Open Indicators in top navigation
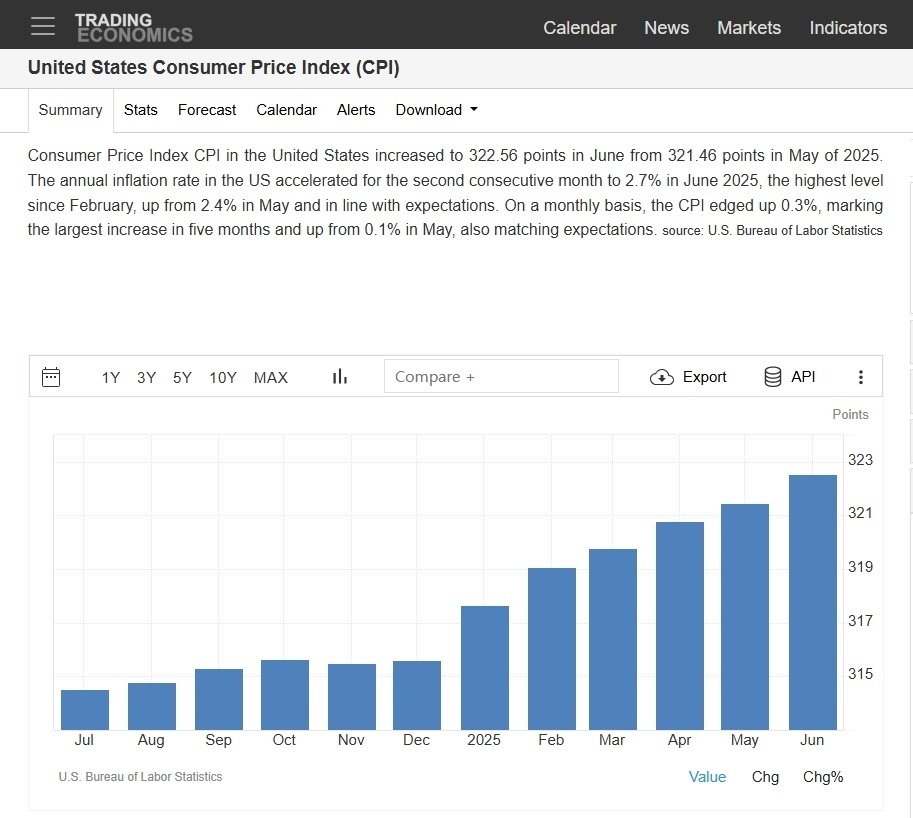This screenshot has width=913, height=818. point(848,27)
